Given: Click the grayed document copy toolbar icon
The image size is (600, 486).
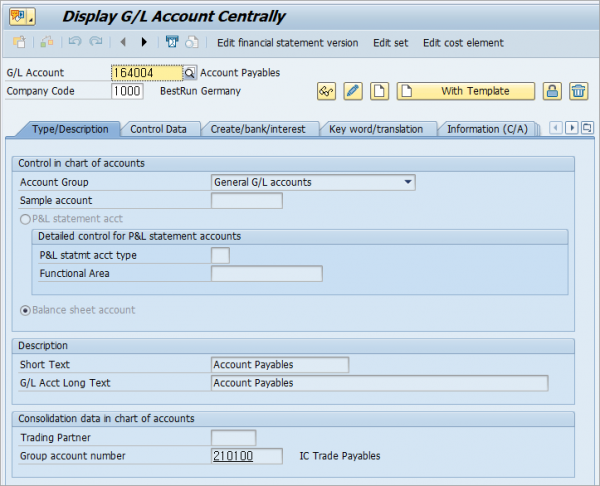Looking at the screenshot, I should [x=192, y=42].
